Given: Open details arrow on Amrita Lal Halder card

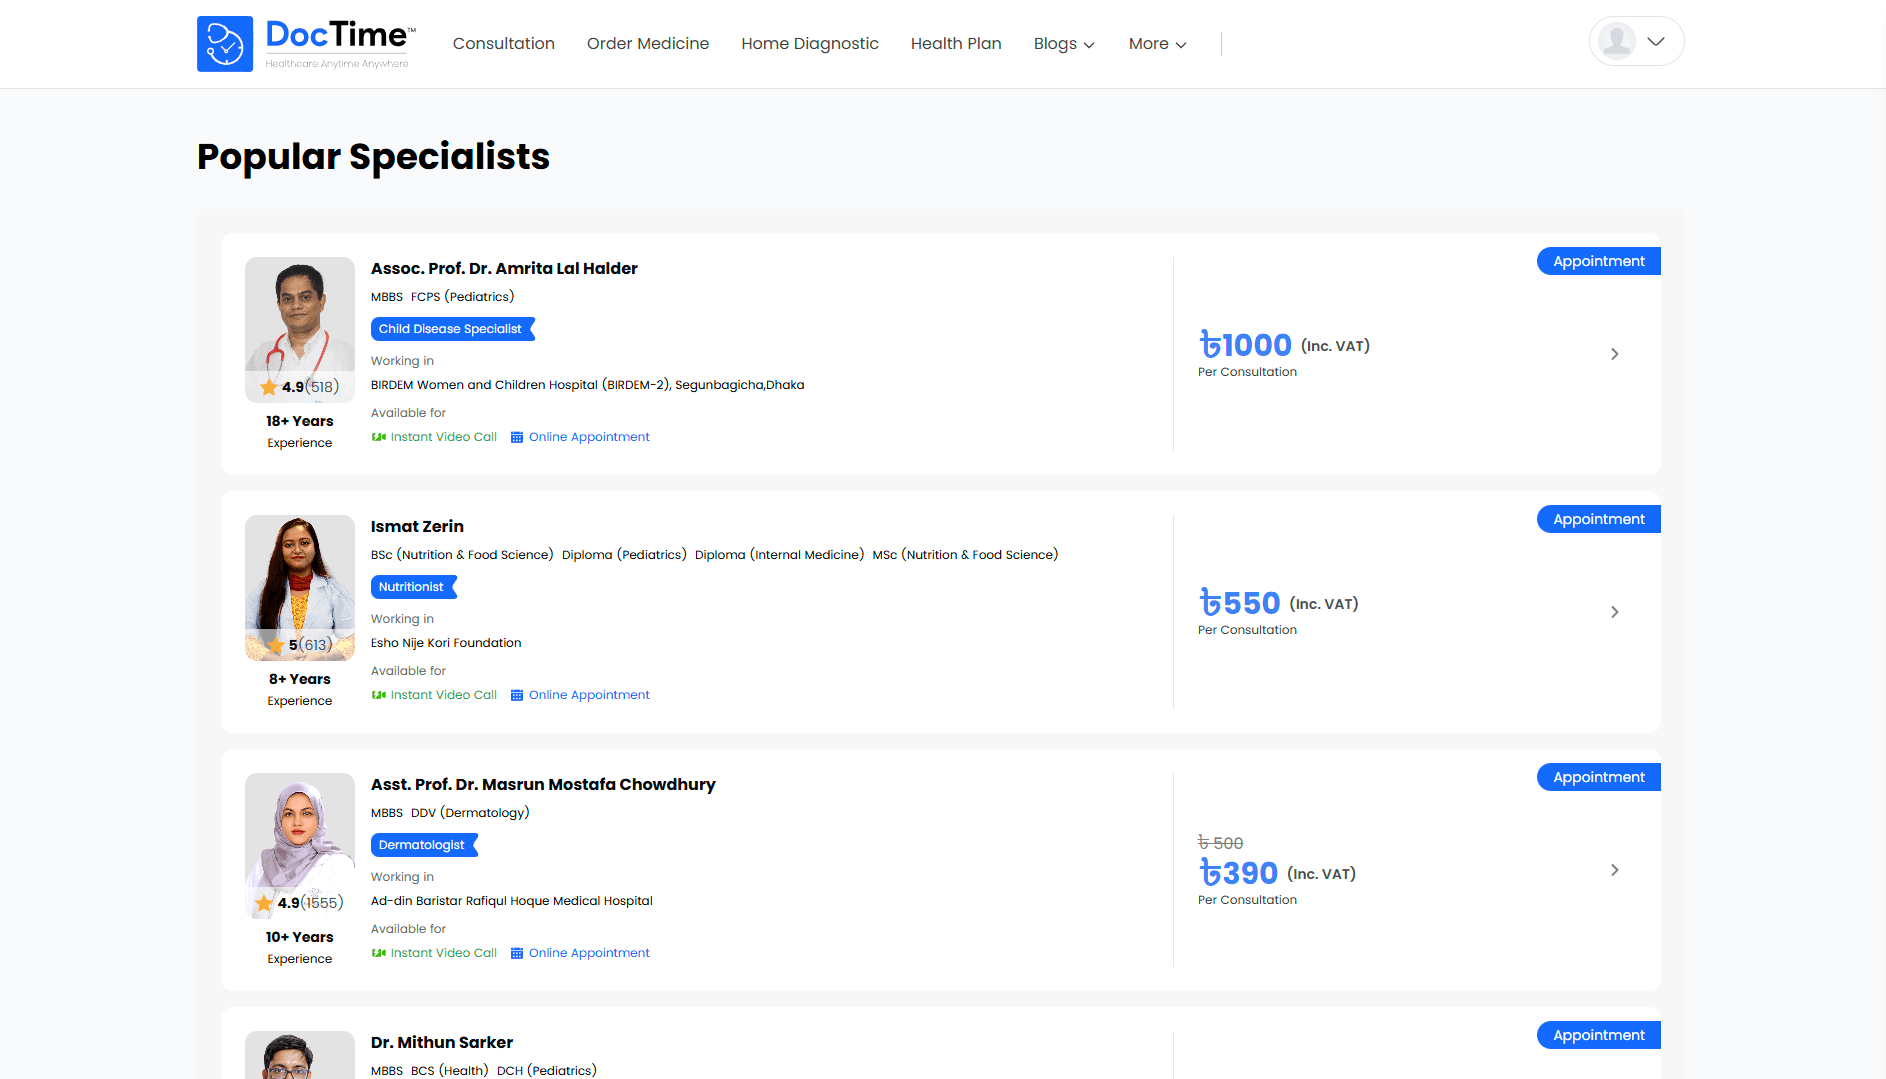Looking at the screenshot, I should [x=1614, y=354].
